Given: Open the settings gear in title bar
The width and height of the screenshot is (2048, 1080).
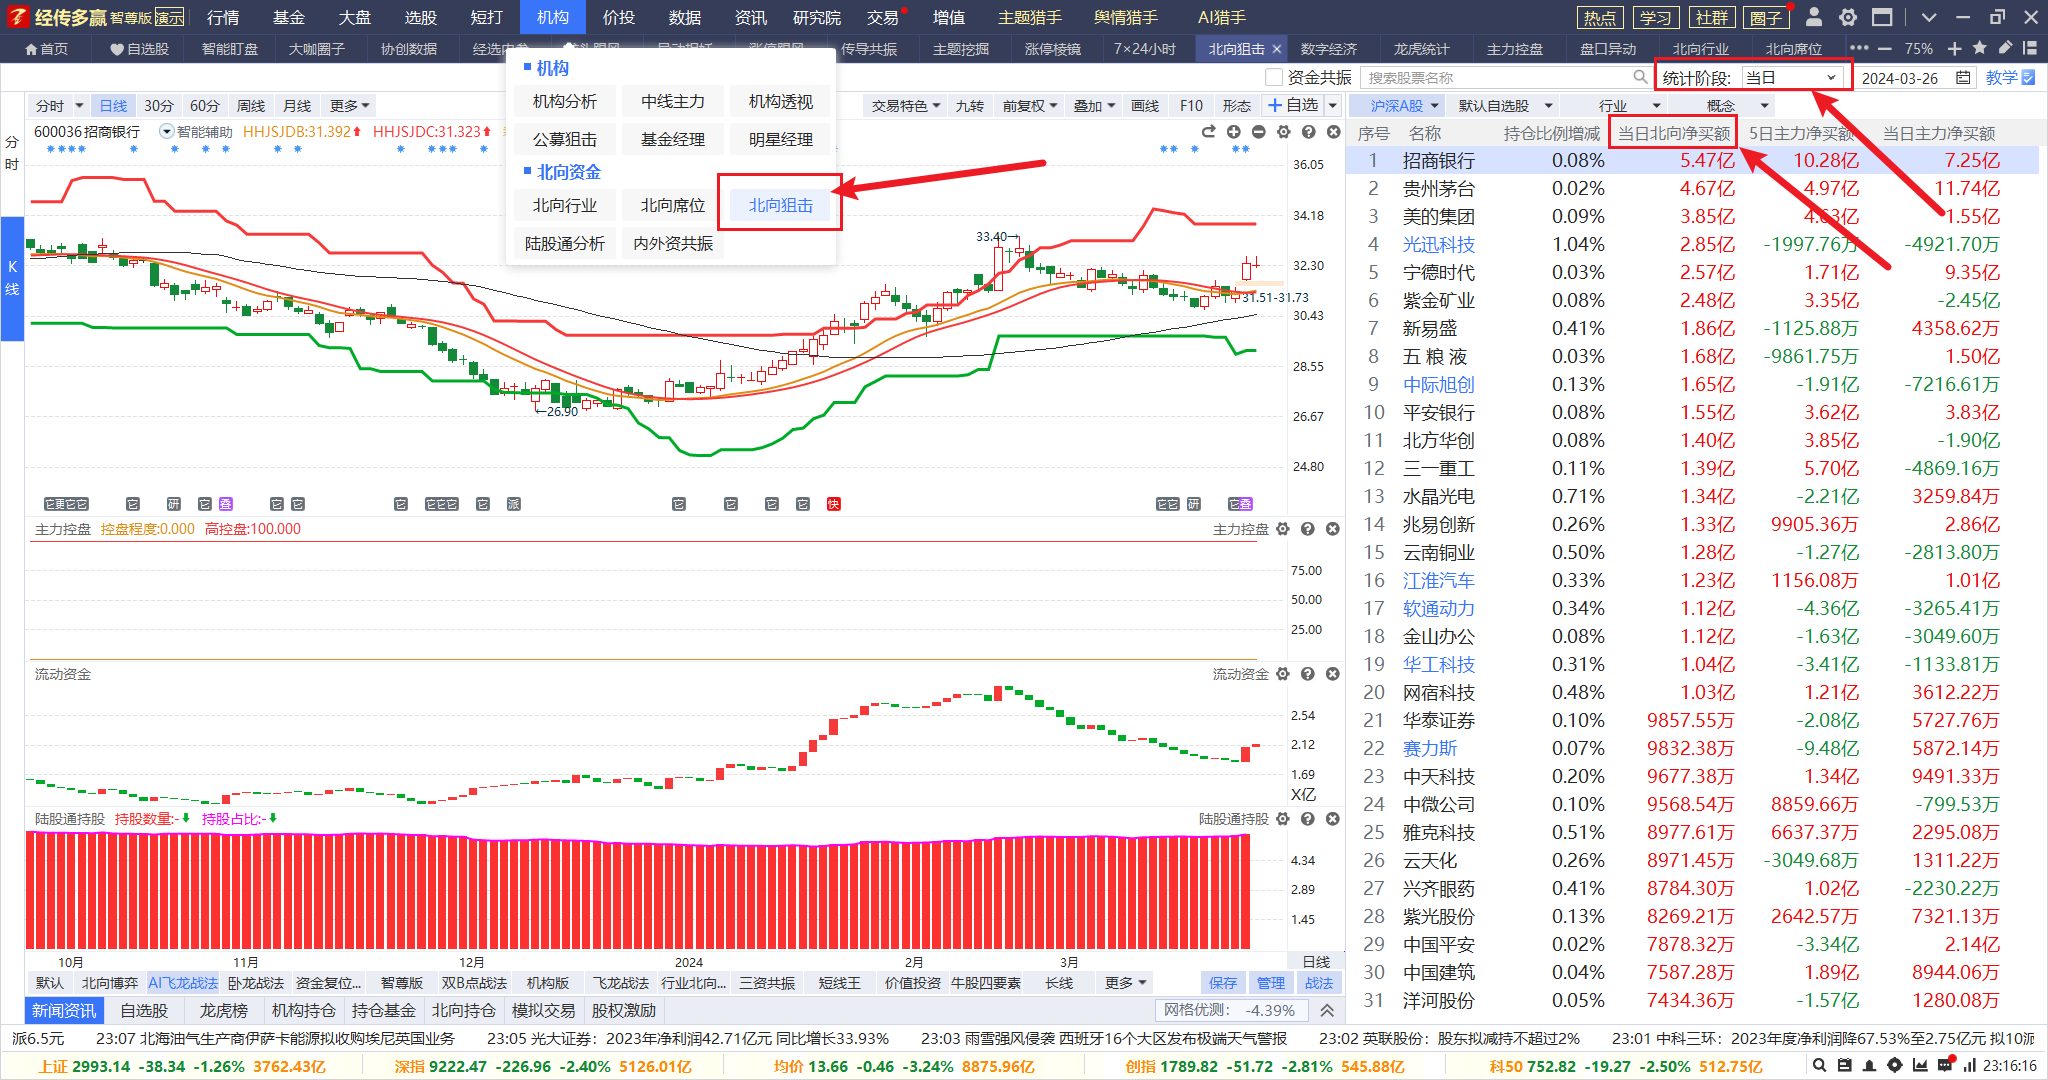Looking at the screenshot, I should [x=1848, y=17].
